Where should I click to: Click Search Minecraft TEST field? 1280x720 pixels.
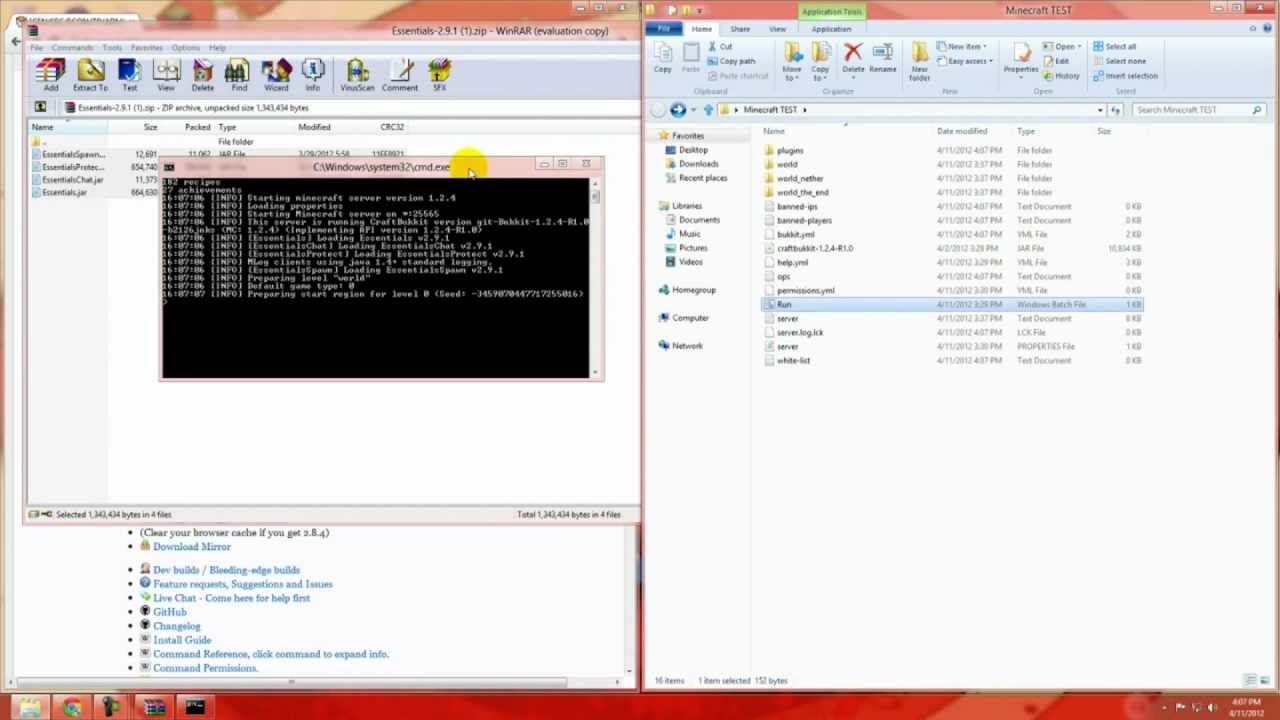click(x=1198, y=110)
